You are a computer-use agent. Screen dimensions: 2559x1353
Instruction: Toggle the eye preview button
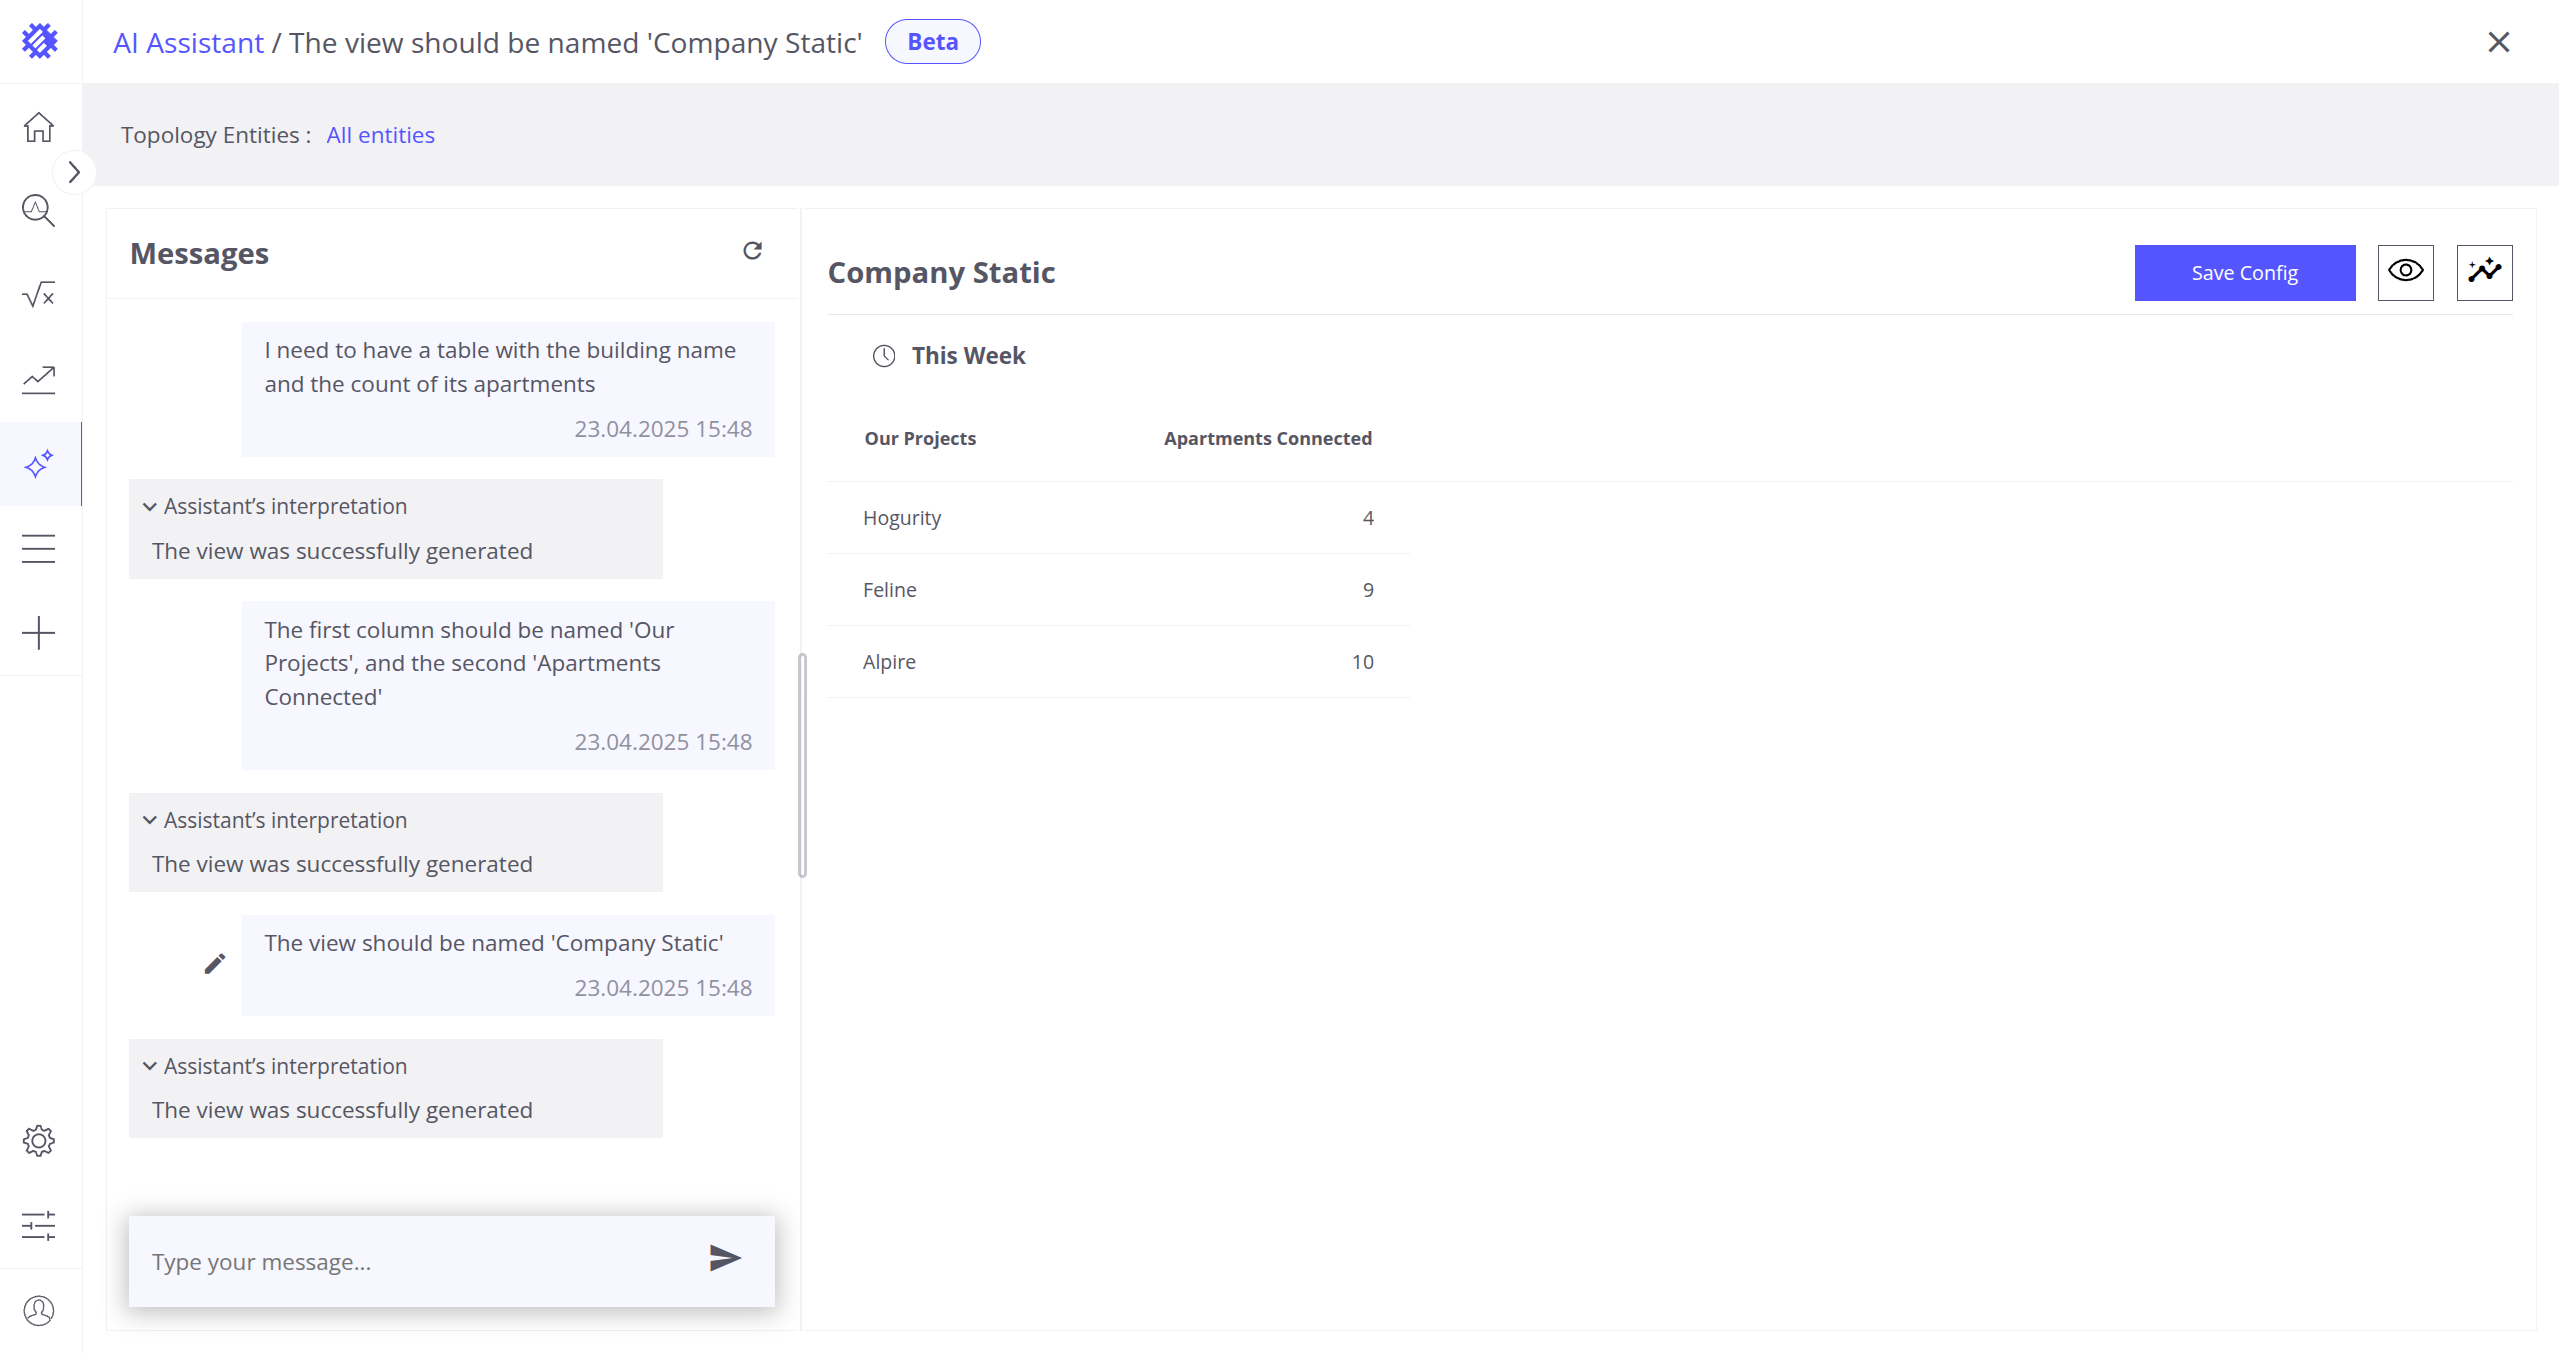[x=2405, y=272]
